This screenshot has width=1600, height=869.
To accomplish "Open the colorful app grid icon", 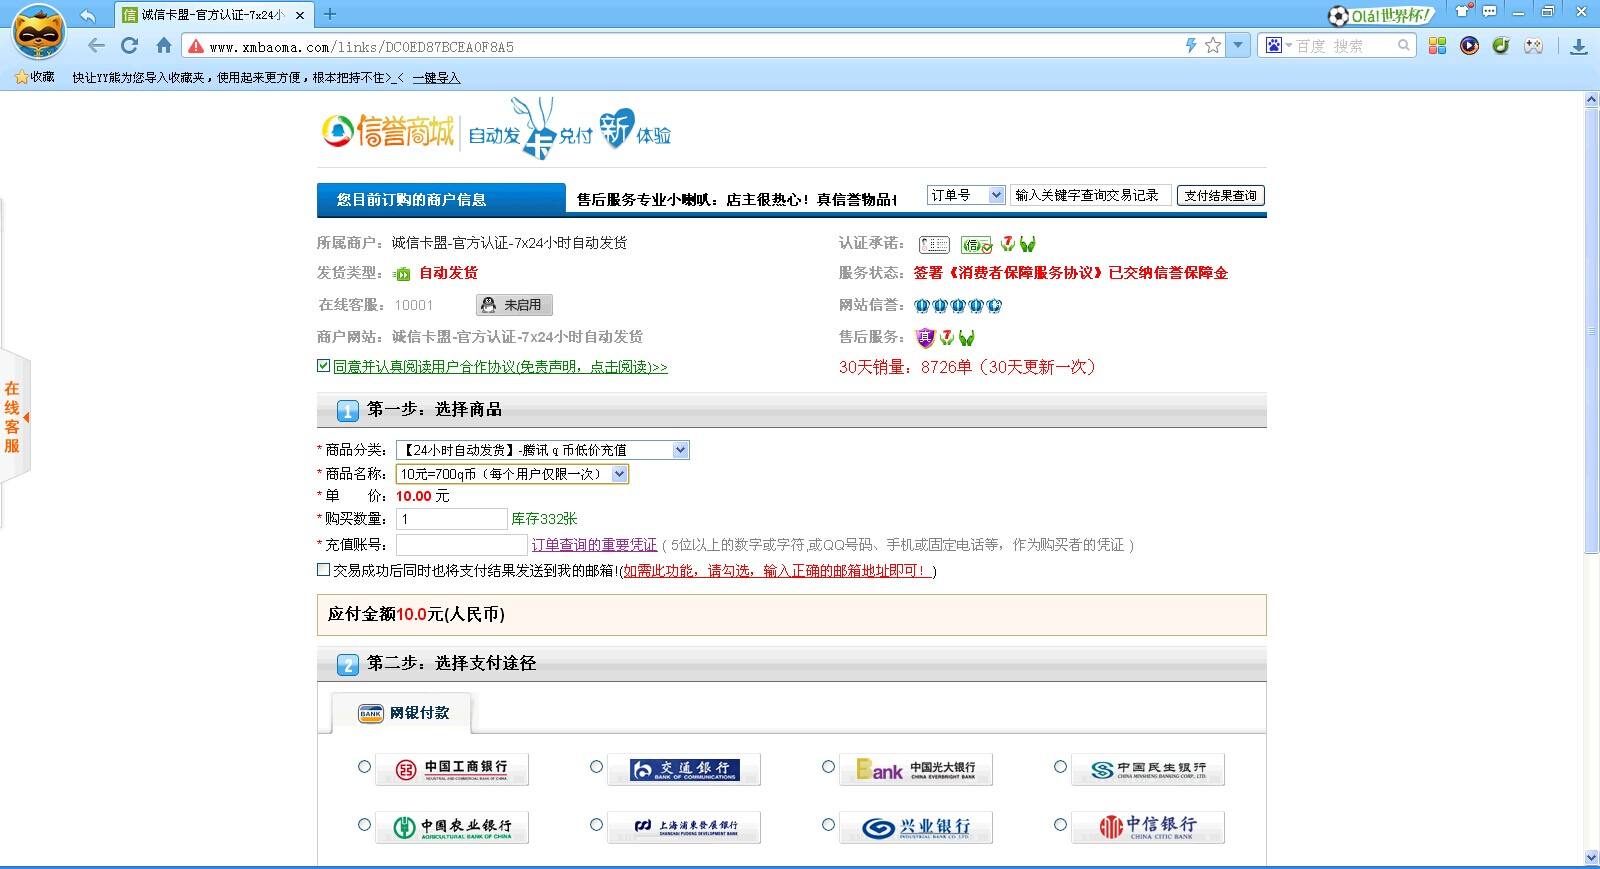I will [x=1437, y=46].
